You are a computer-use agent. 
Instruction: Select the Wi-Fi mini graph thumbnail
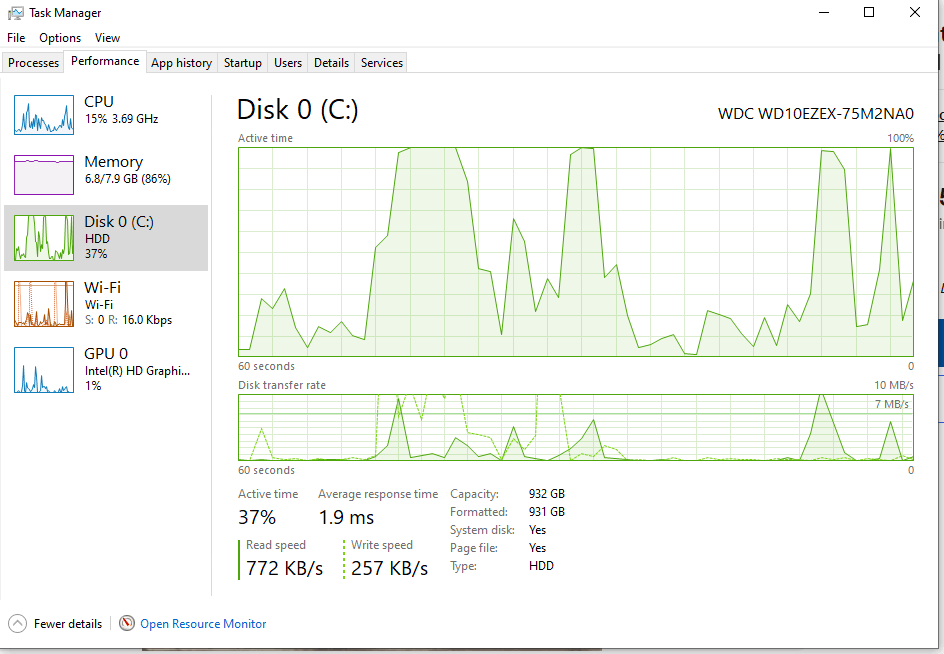[44, 304]
